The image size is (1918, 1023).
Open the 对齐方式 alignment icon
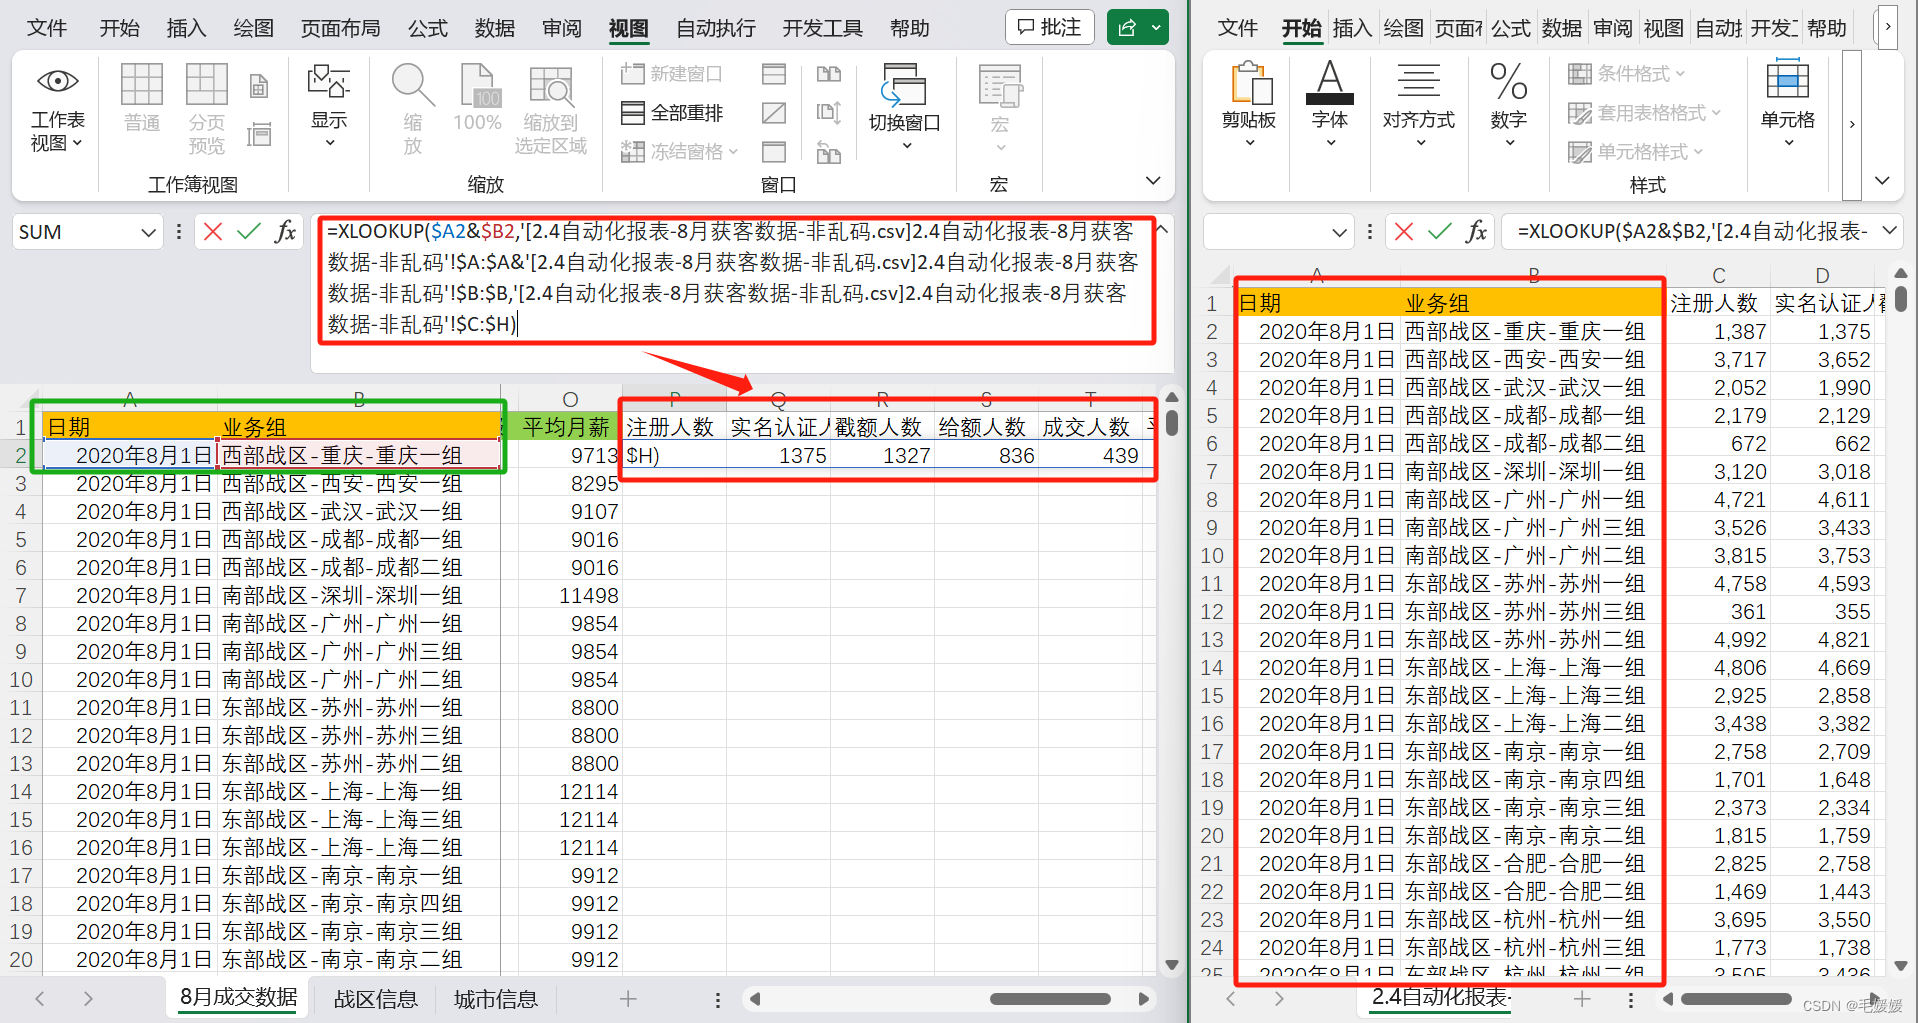coord(1418,103)
